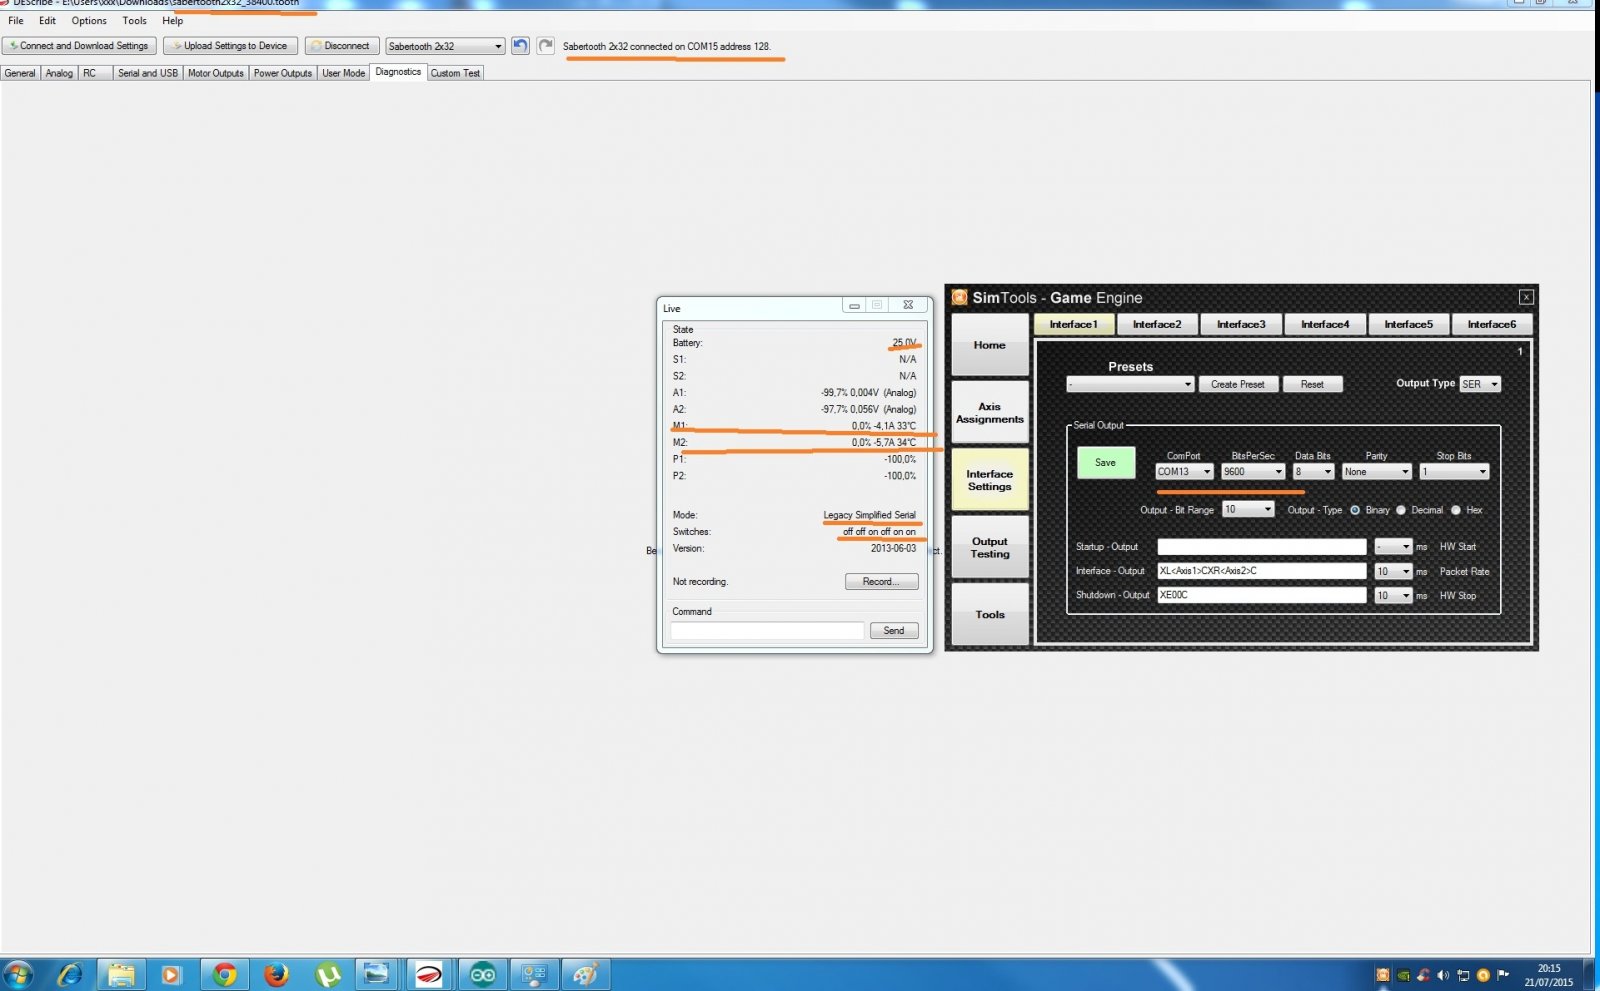Click the CCleaner tray icon
This screenshot has width=1600, height=991.
coord(1423,975)
